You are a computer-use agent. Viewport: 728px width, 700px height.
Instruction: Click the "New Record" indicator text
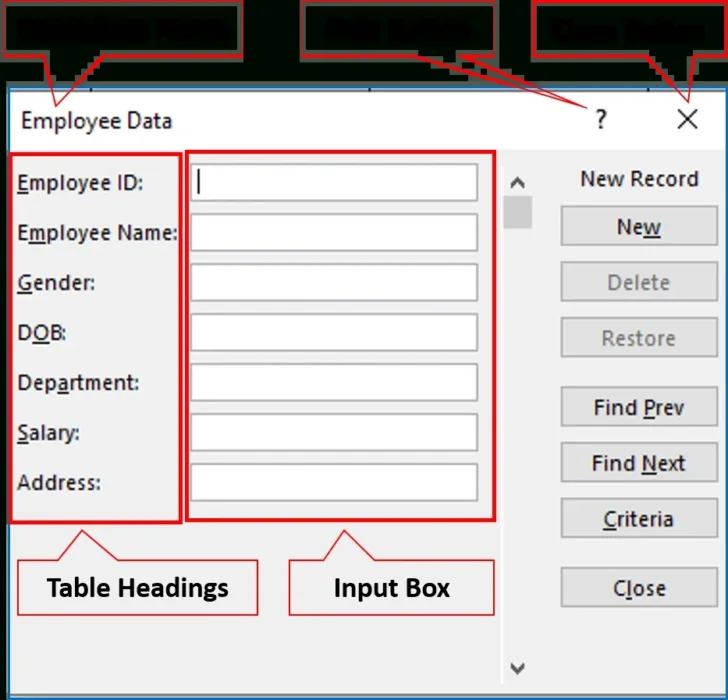tap(639, 179)
